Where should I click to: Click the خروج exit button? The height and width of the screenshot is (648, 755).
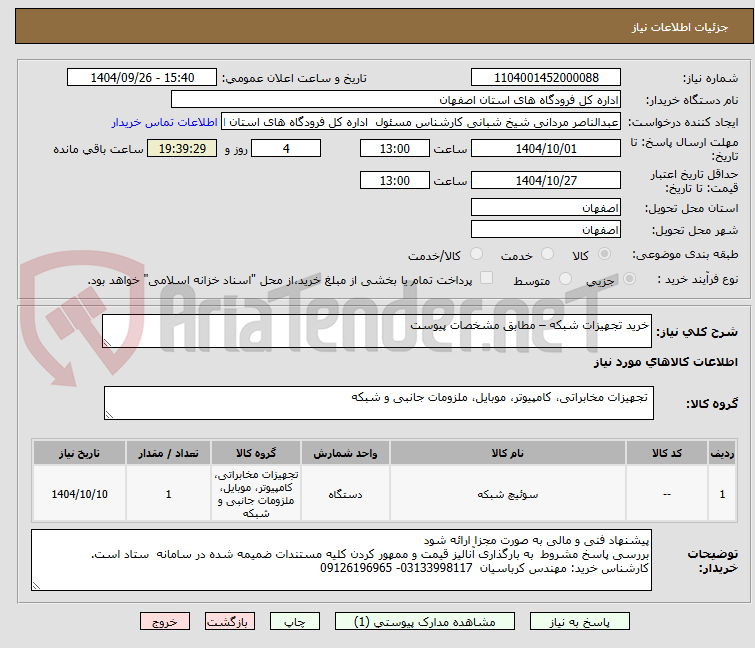(165, 622)
